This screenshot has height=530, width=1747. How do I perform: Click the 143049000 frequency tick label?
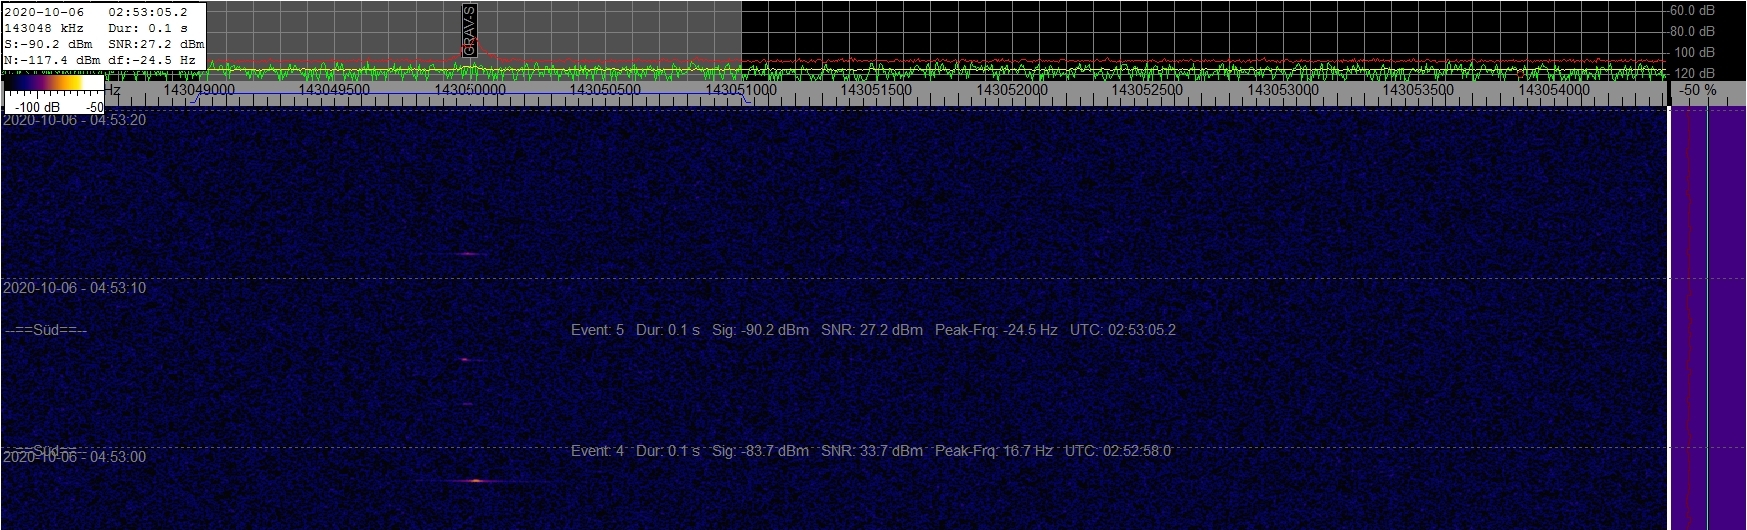pos(199,90)
